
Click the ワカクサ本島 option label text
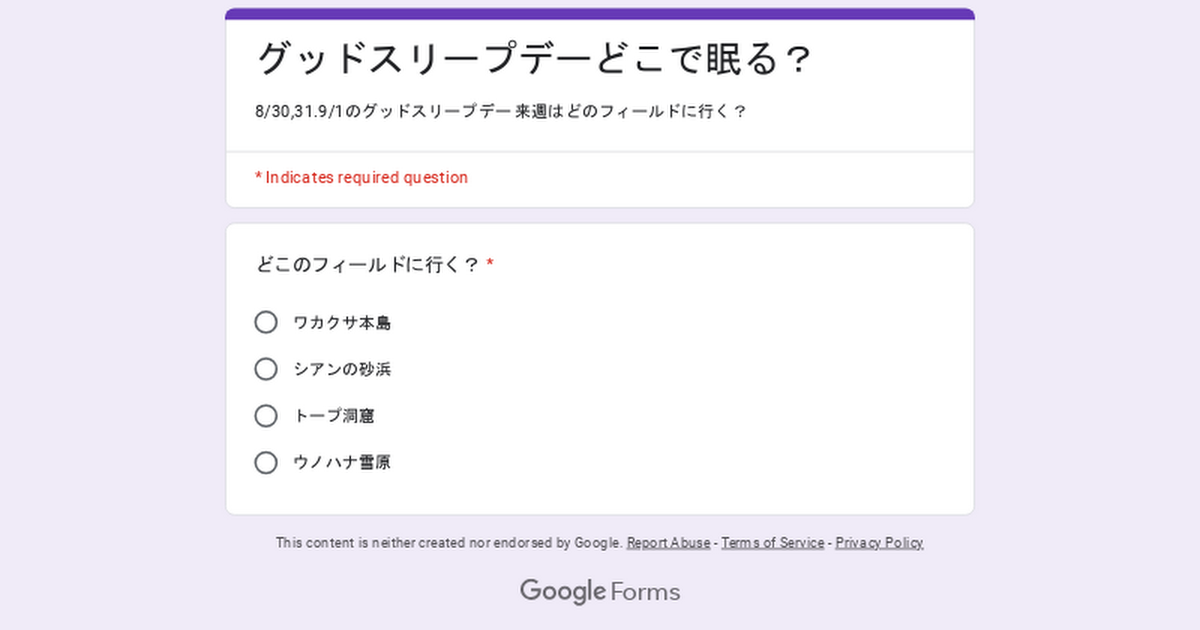(342, 323)
